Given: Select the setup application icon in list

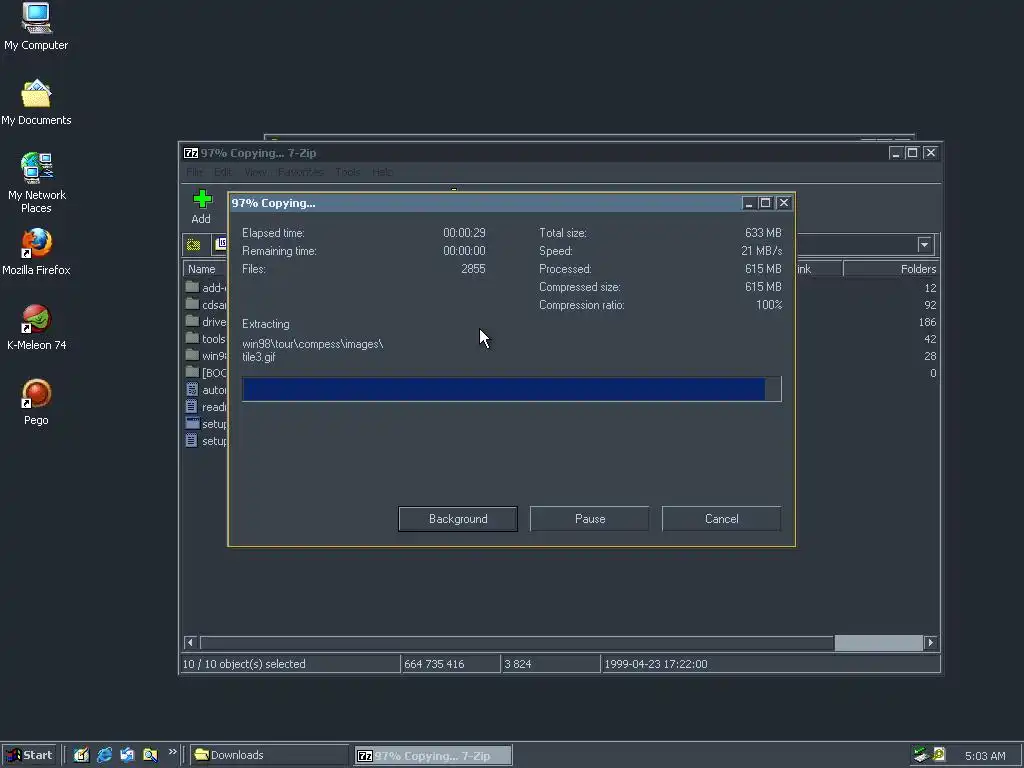Looking at the screenshot, I should pos(192,423).
